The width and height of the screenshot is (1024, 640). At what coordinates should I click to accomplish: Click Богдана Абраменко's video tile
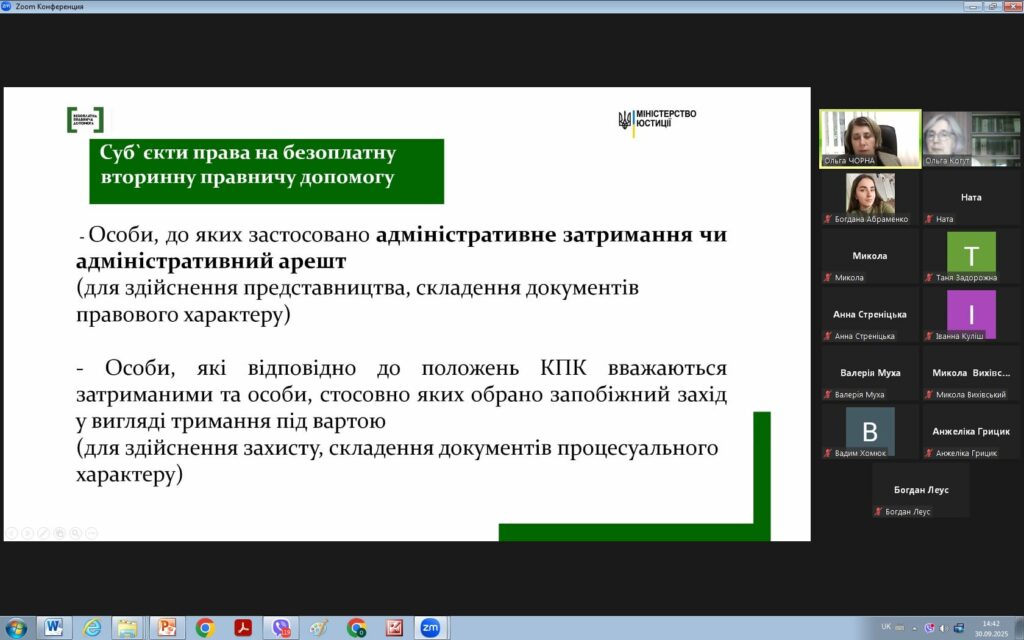click(870, 197)
